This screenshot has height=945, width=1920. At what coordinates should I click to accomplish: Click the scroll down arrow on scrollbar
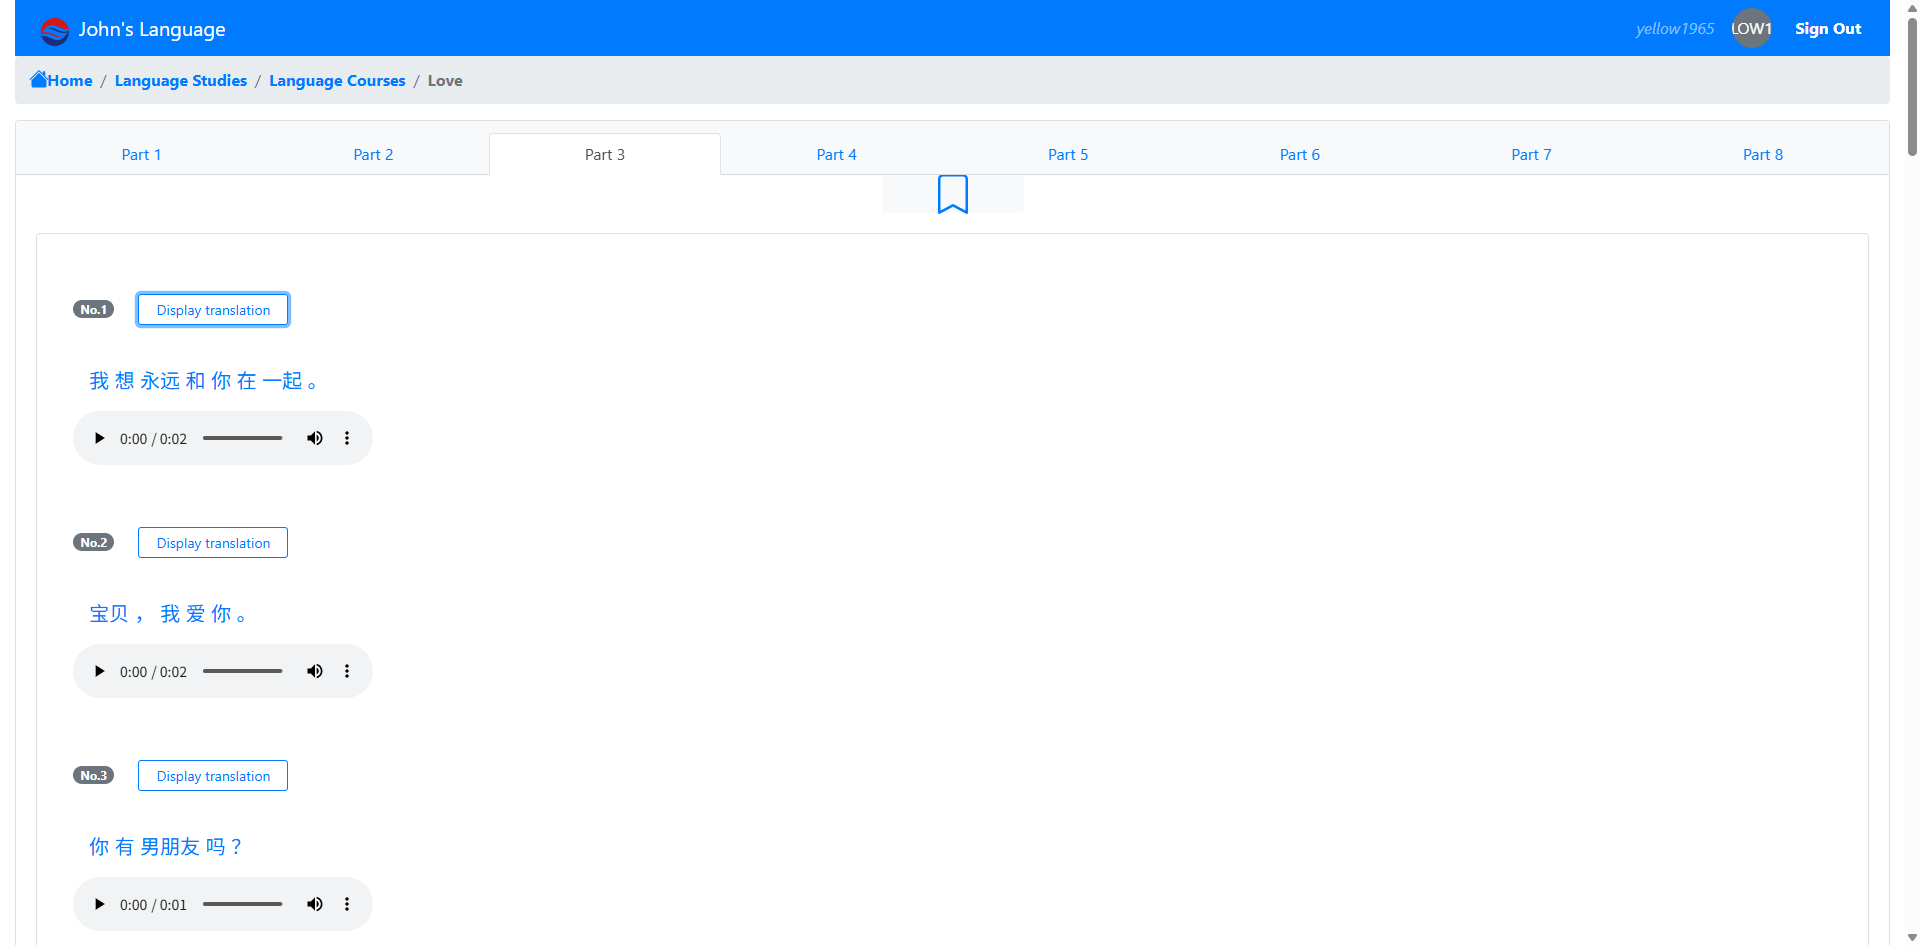coord(1912,937)
